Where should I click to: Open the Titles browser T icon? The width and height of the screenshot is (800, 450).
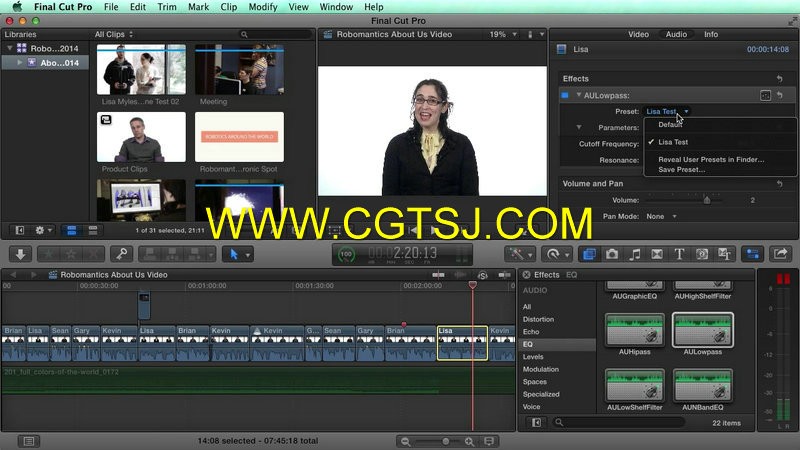click(x=679, y=254)
